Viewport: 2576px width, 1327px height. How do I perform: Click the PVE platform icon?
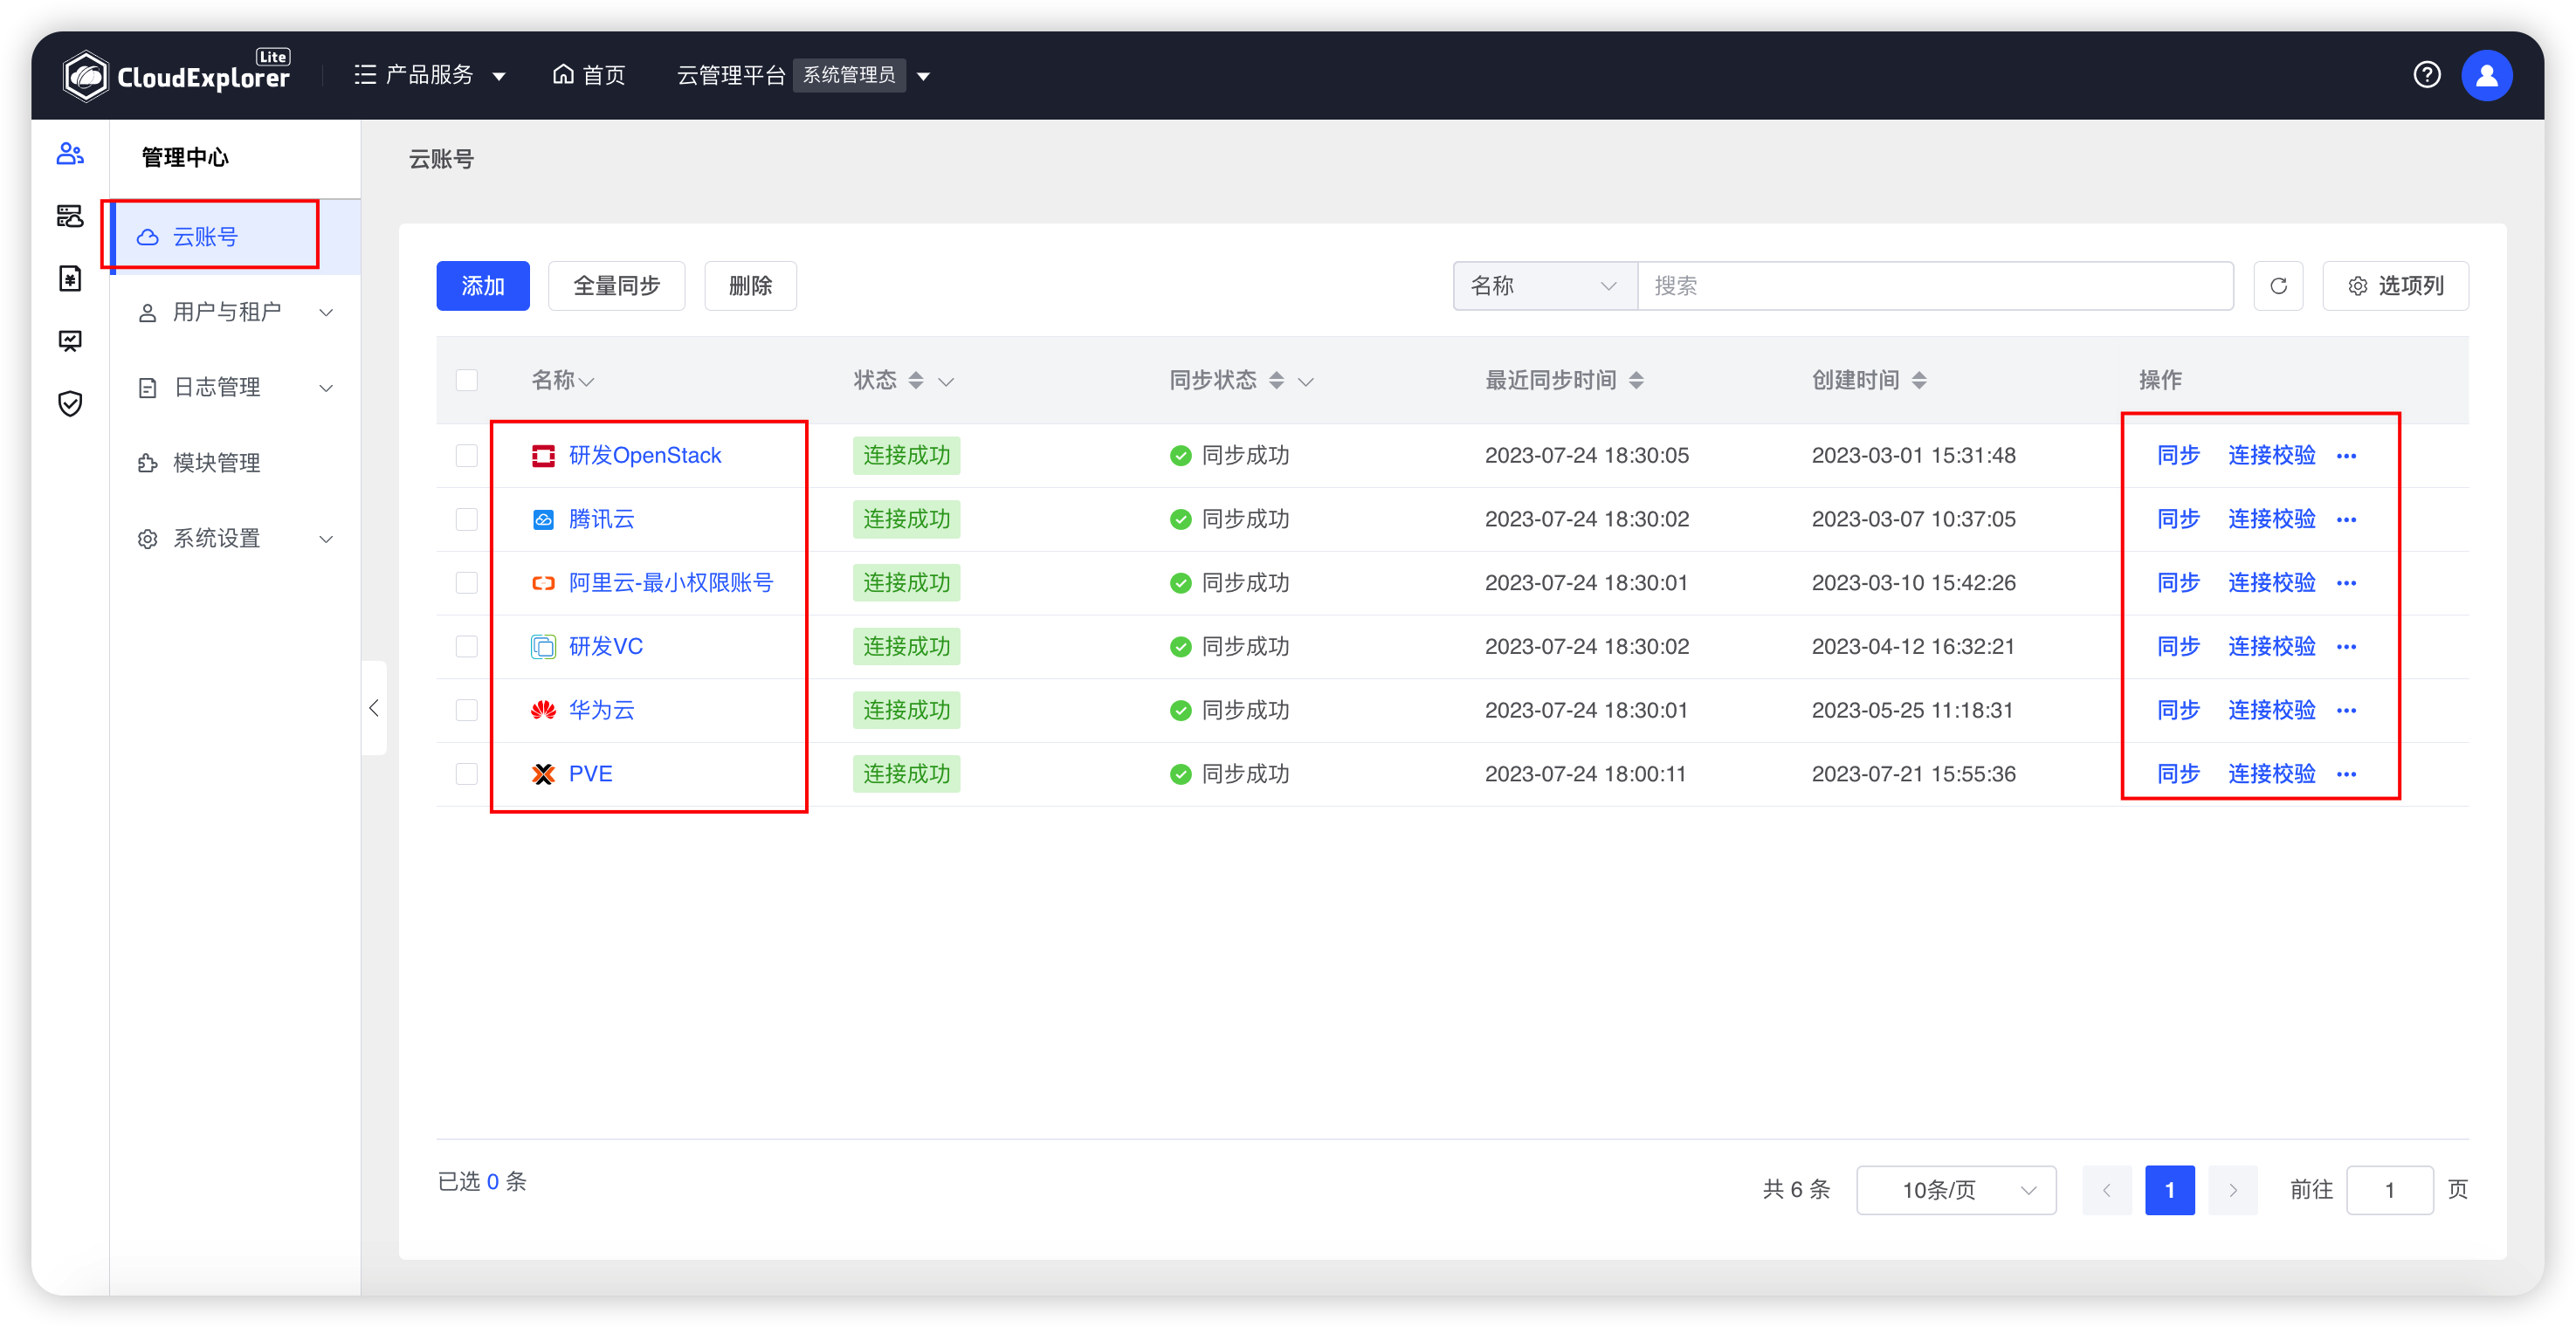(543, 774)
